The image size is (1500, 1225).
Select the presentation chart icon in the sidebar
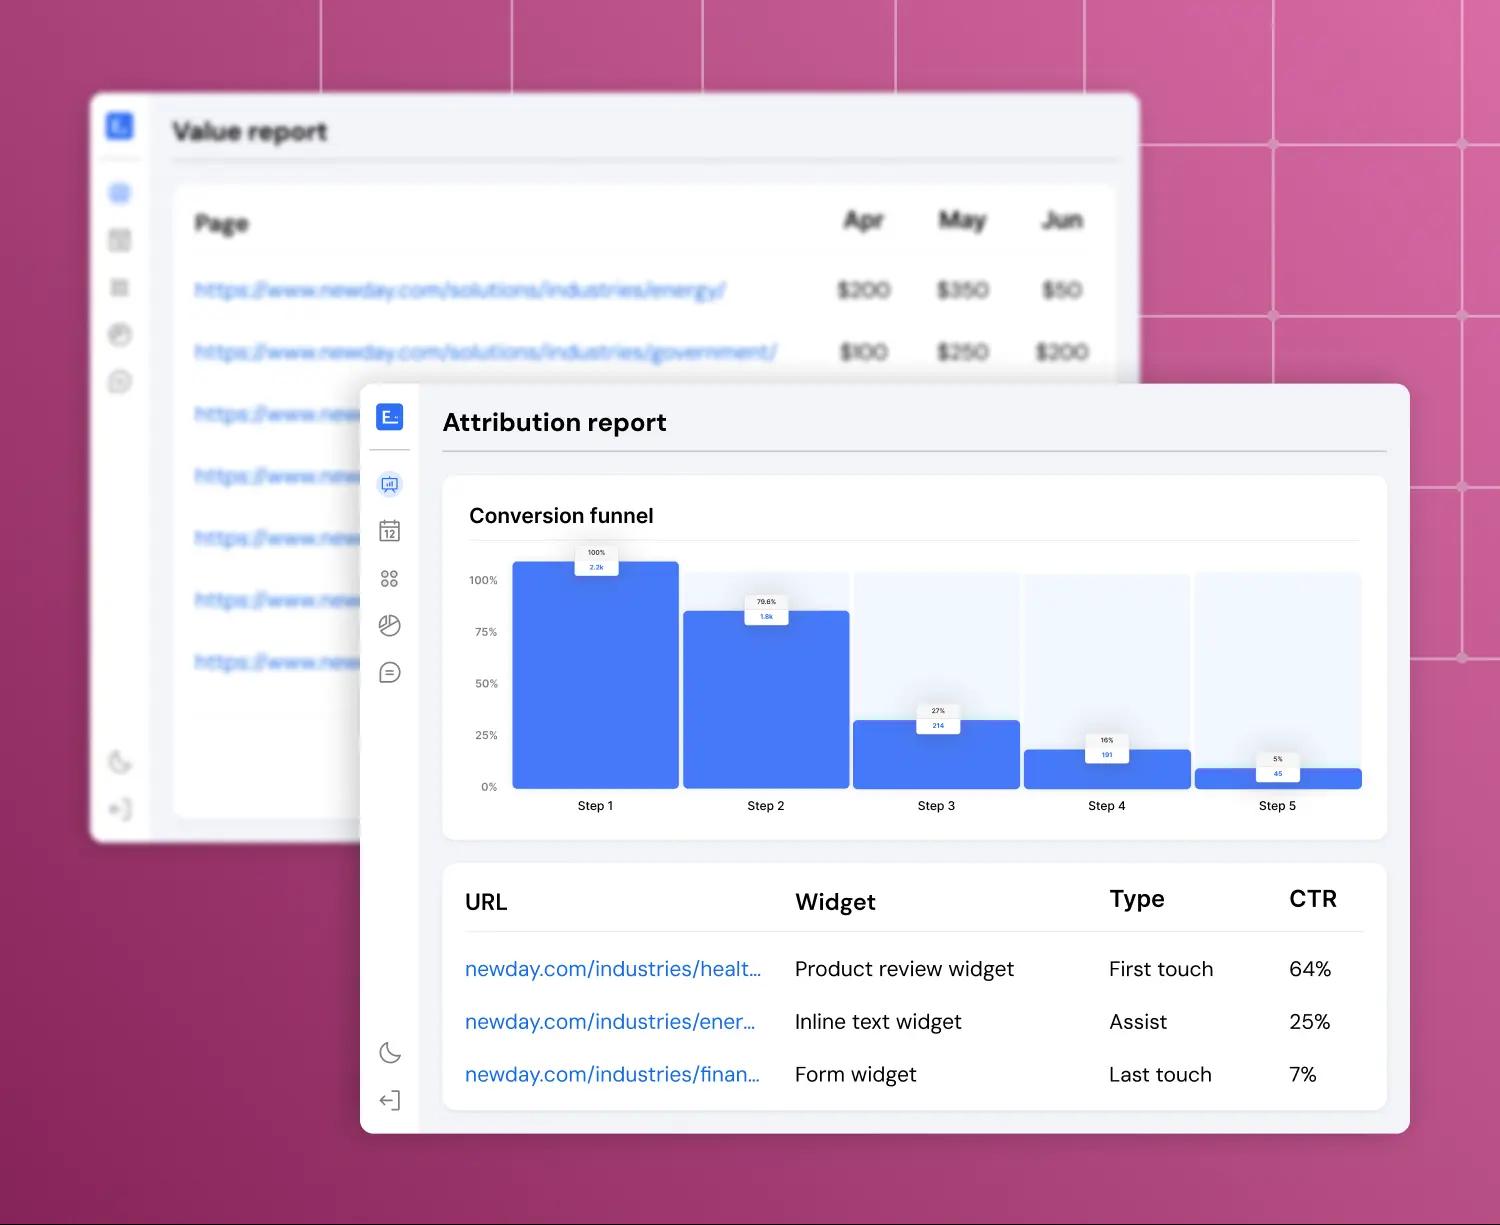[x=390, y=484]
